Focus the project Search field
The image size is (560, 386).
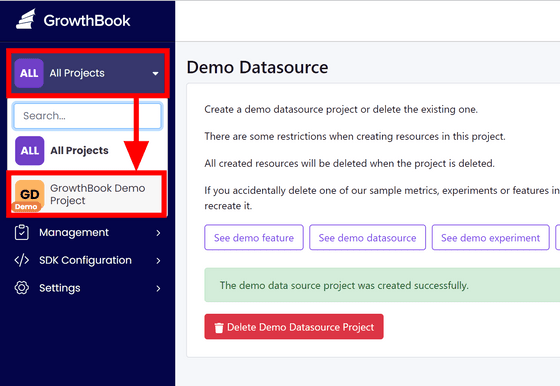tap(88, 116)
